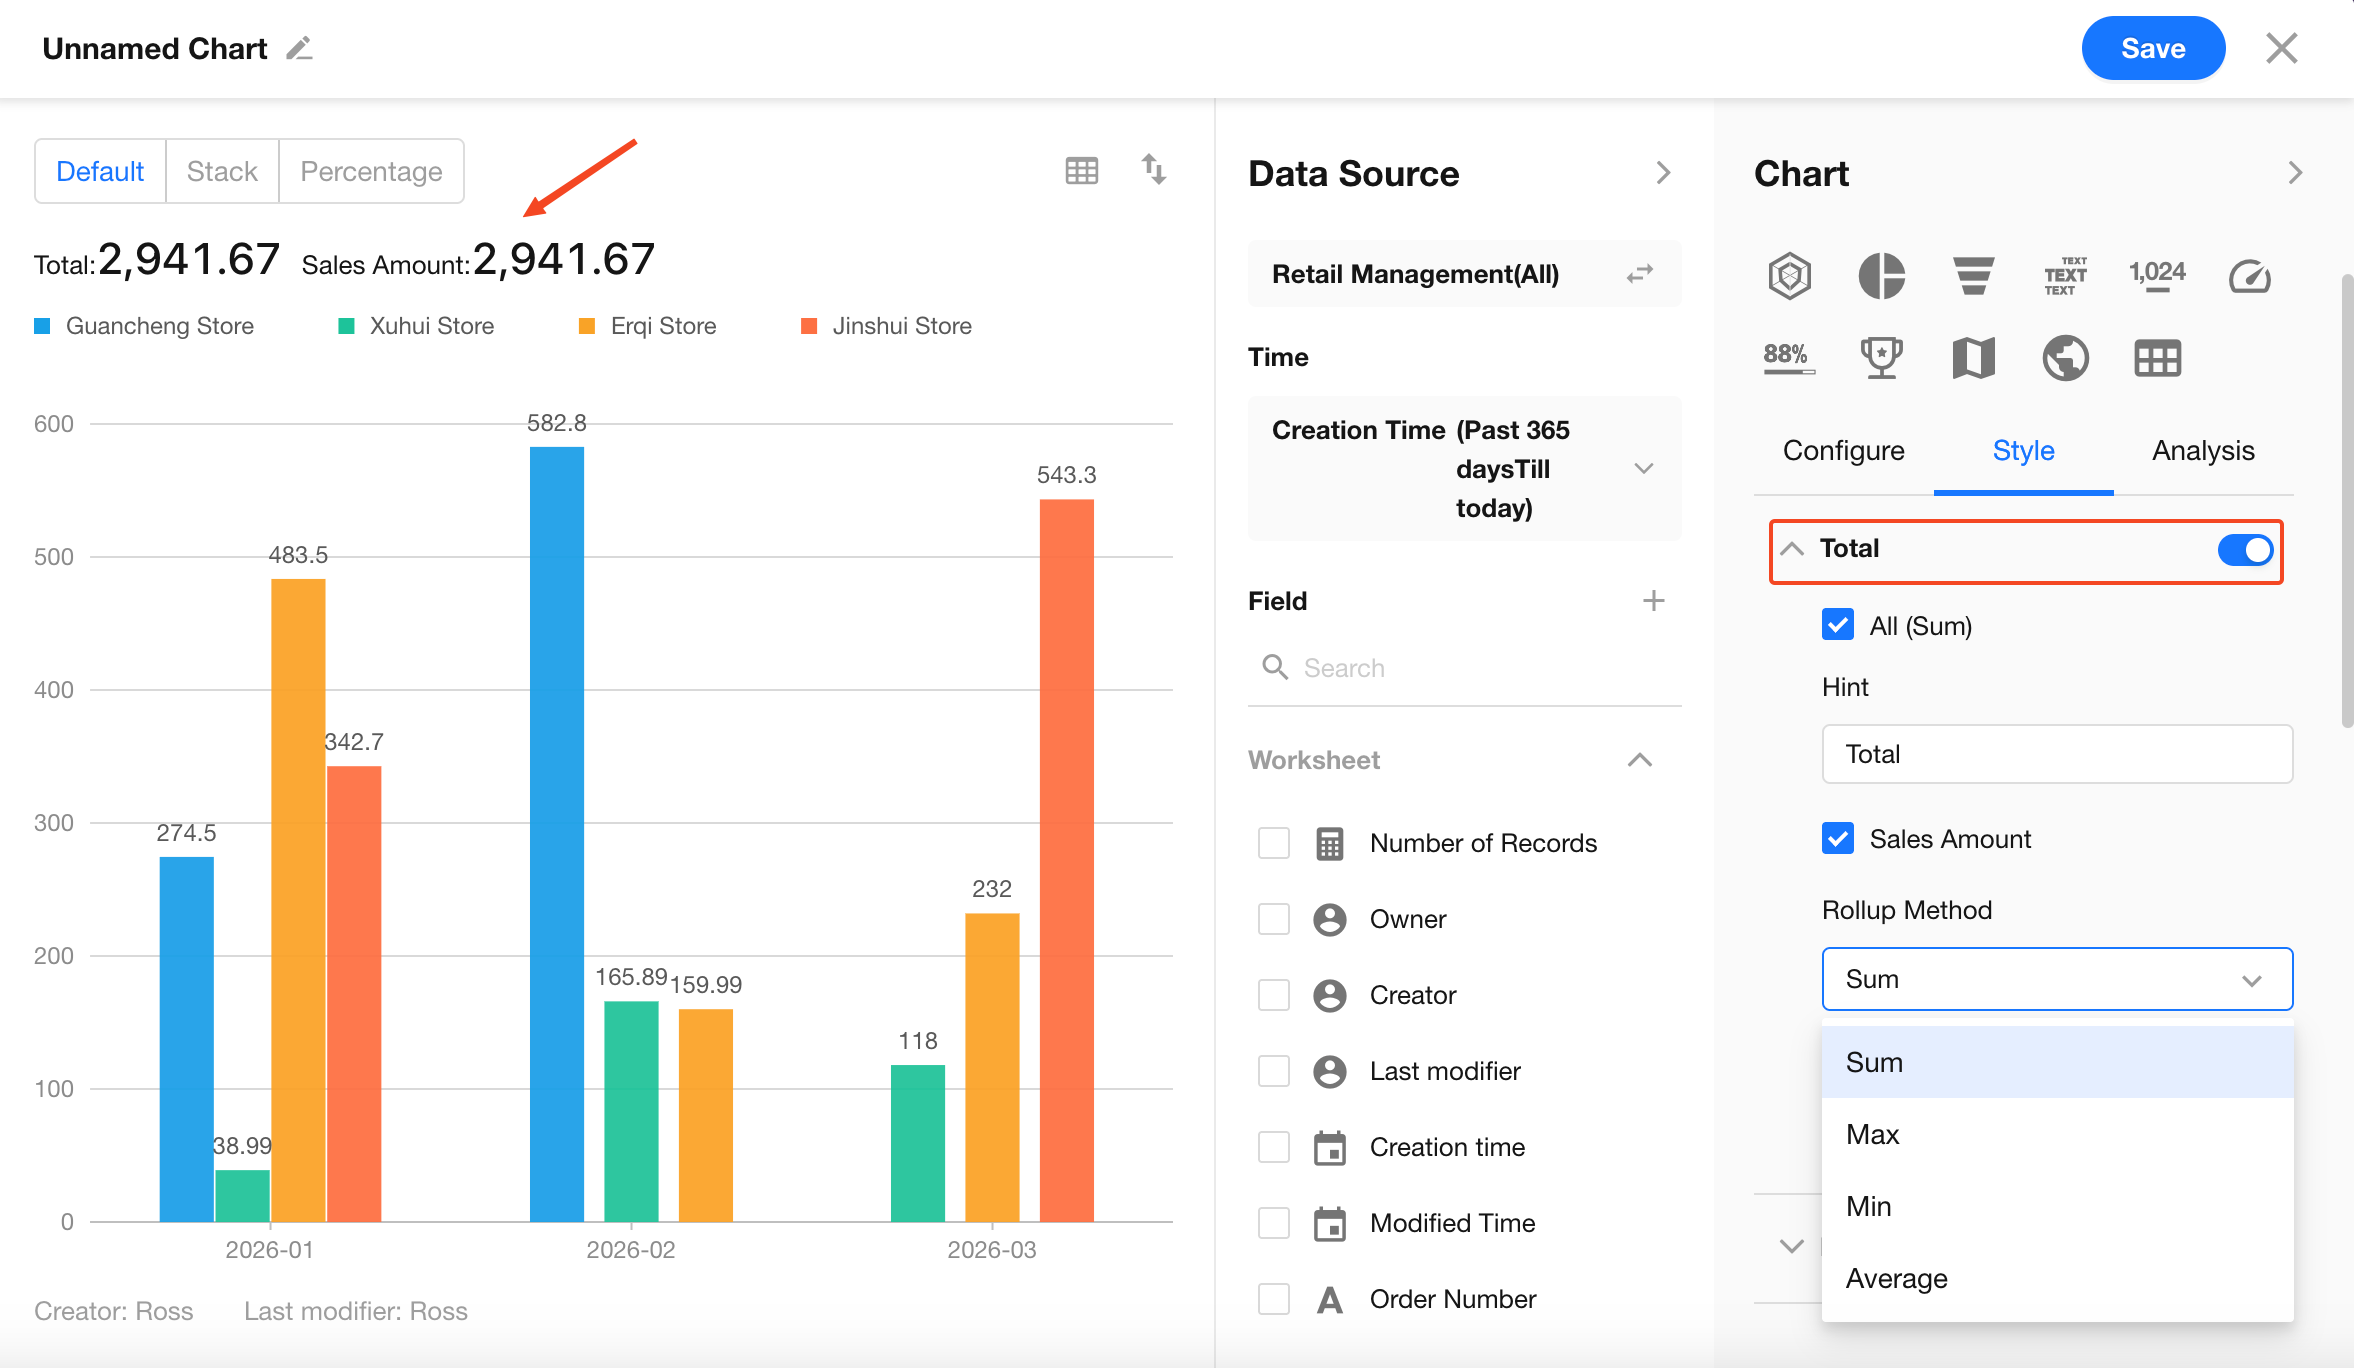Switch to Stack display mode
The image size is (2354, 1368).
[x=222, y=171]
